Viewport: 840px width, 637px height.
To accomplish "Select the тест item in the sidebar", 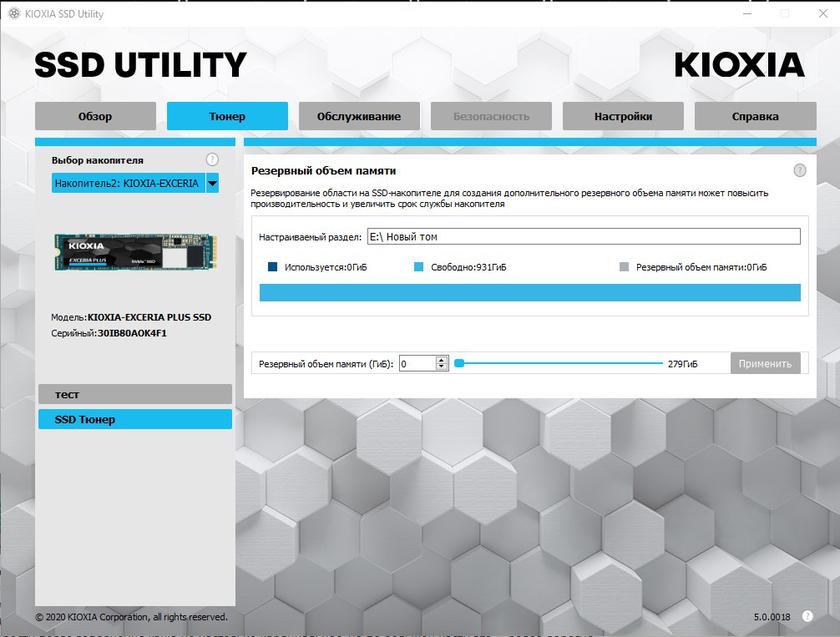I will 135,395.
